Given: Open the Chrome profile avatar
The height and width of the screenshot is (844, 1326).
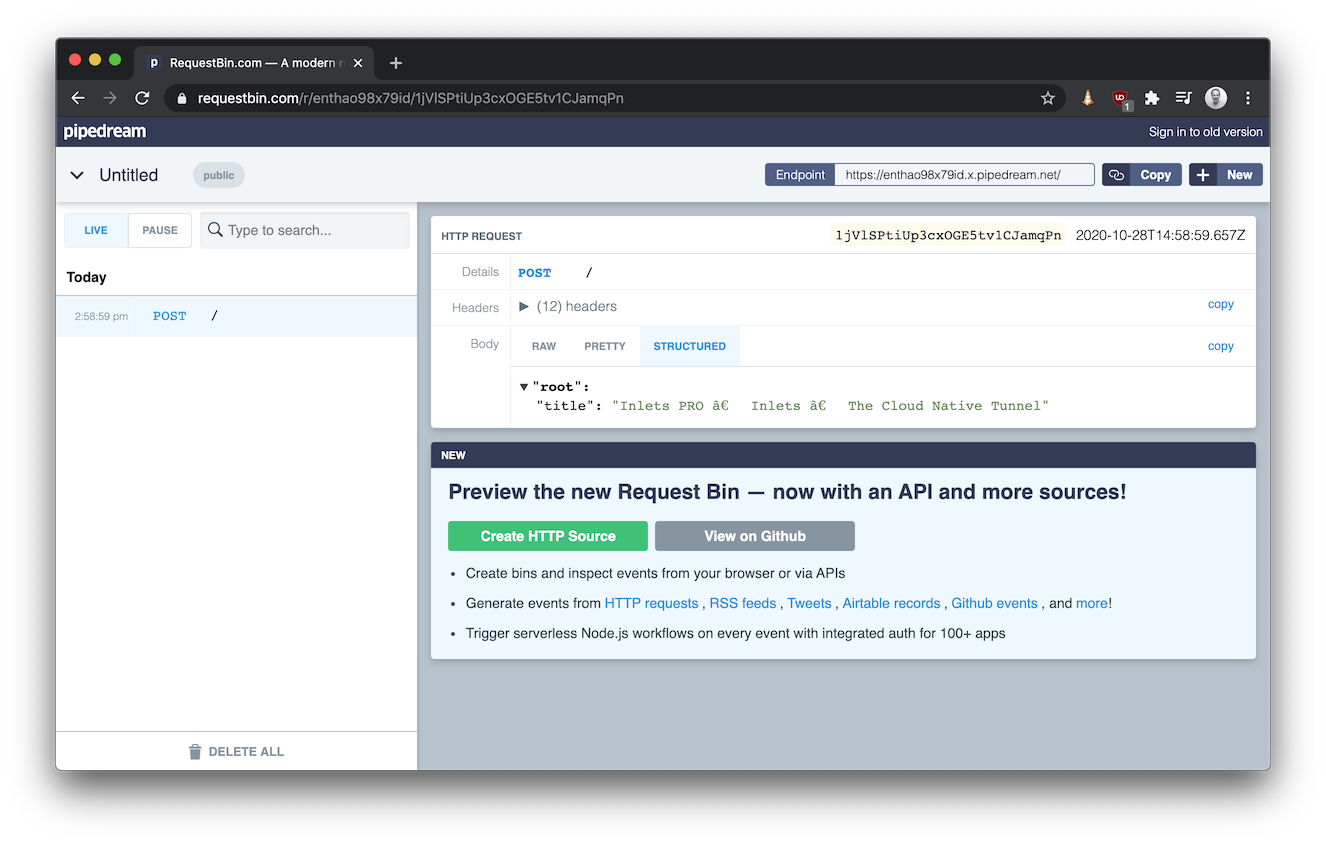Looking at the screenshot, I should 1216,98.
